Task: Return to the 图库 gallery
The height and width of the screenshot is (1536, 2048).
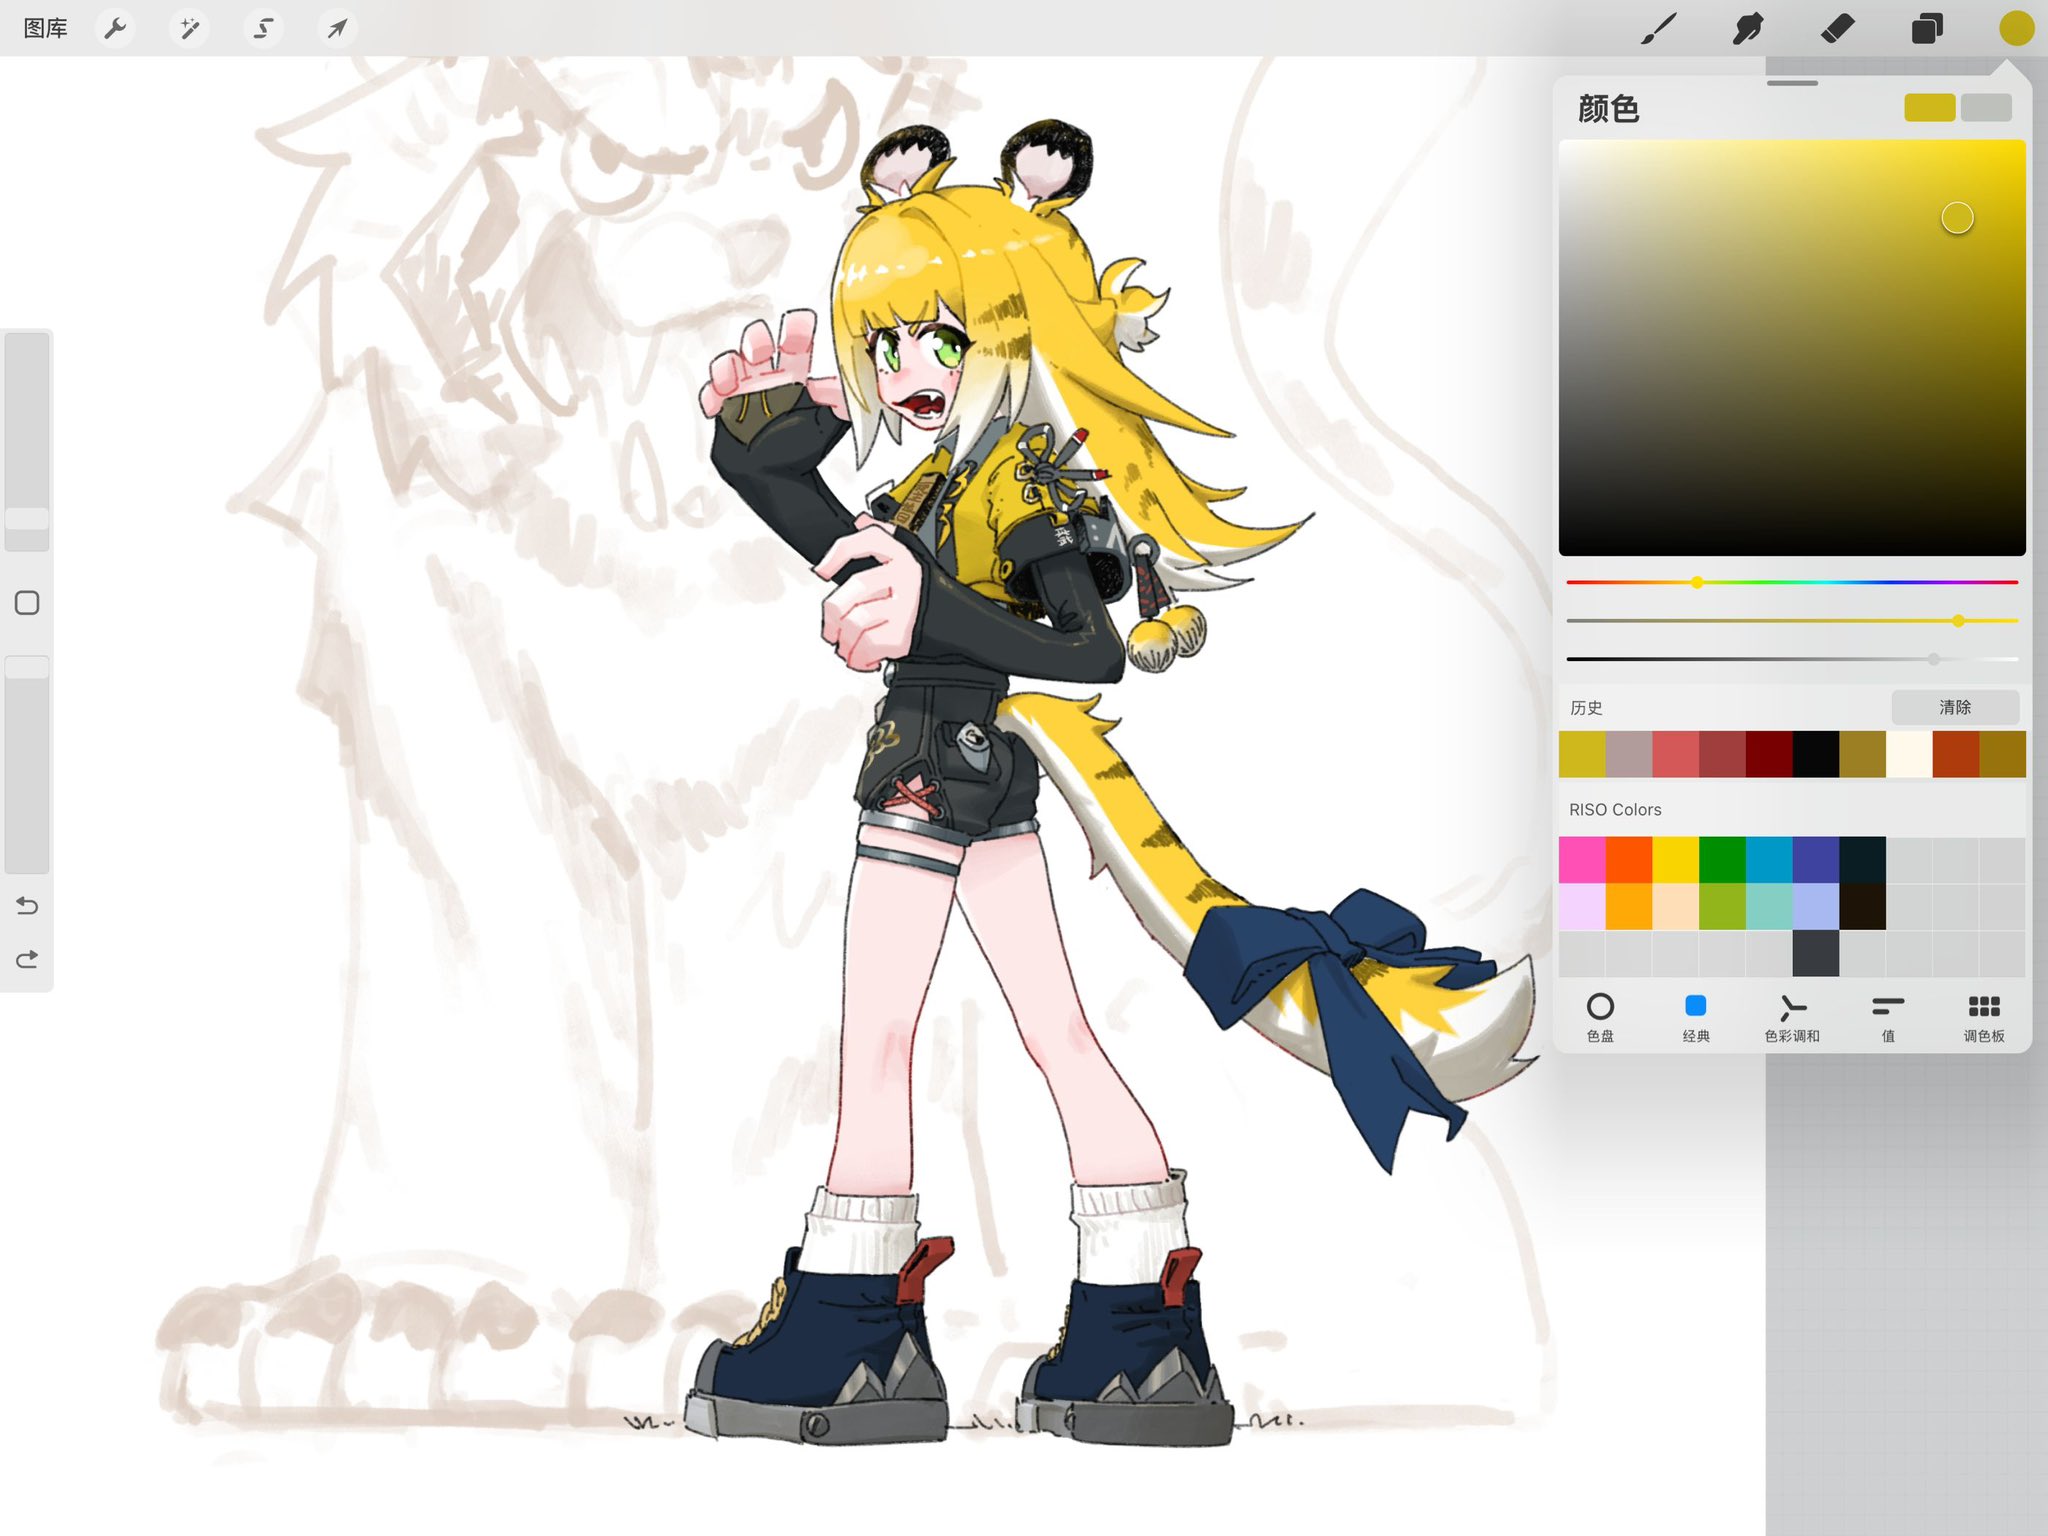Action: (45, 28)
